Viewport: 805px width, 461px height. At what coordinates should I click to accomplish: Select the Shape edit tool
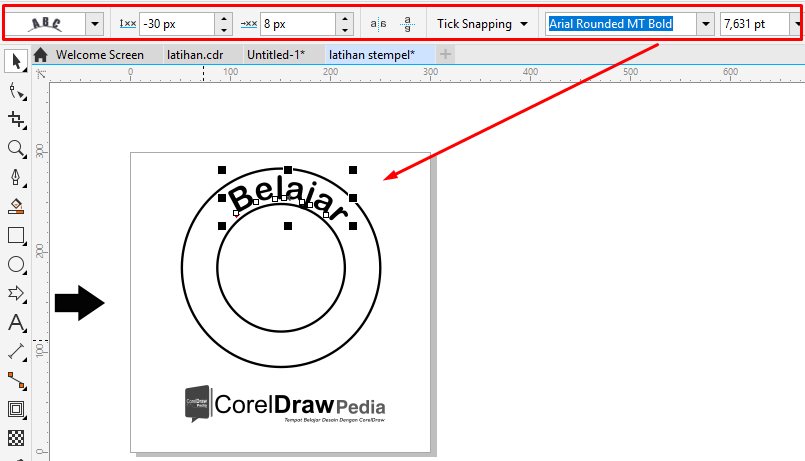tap(16, 91)
